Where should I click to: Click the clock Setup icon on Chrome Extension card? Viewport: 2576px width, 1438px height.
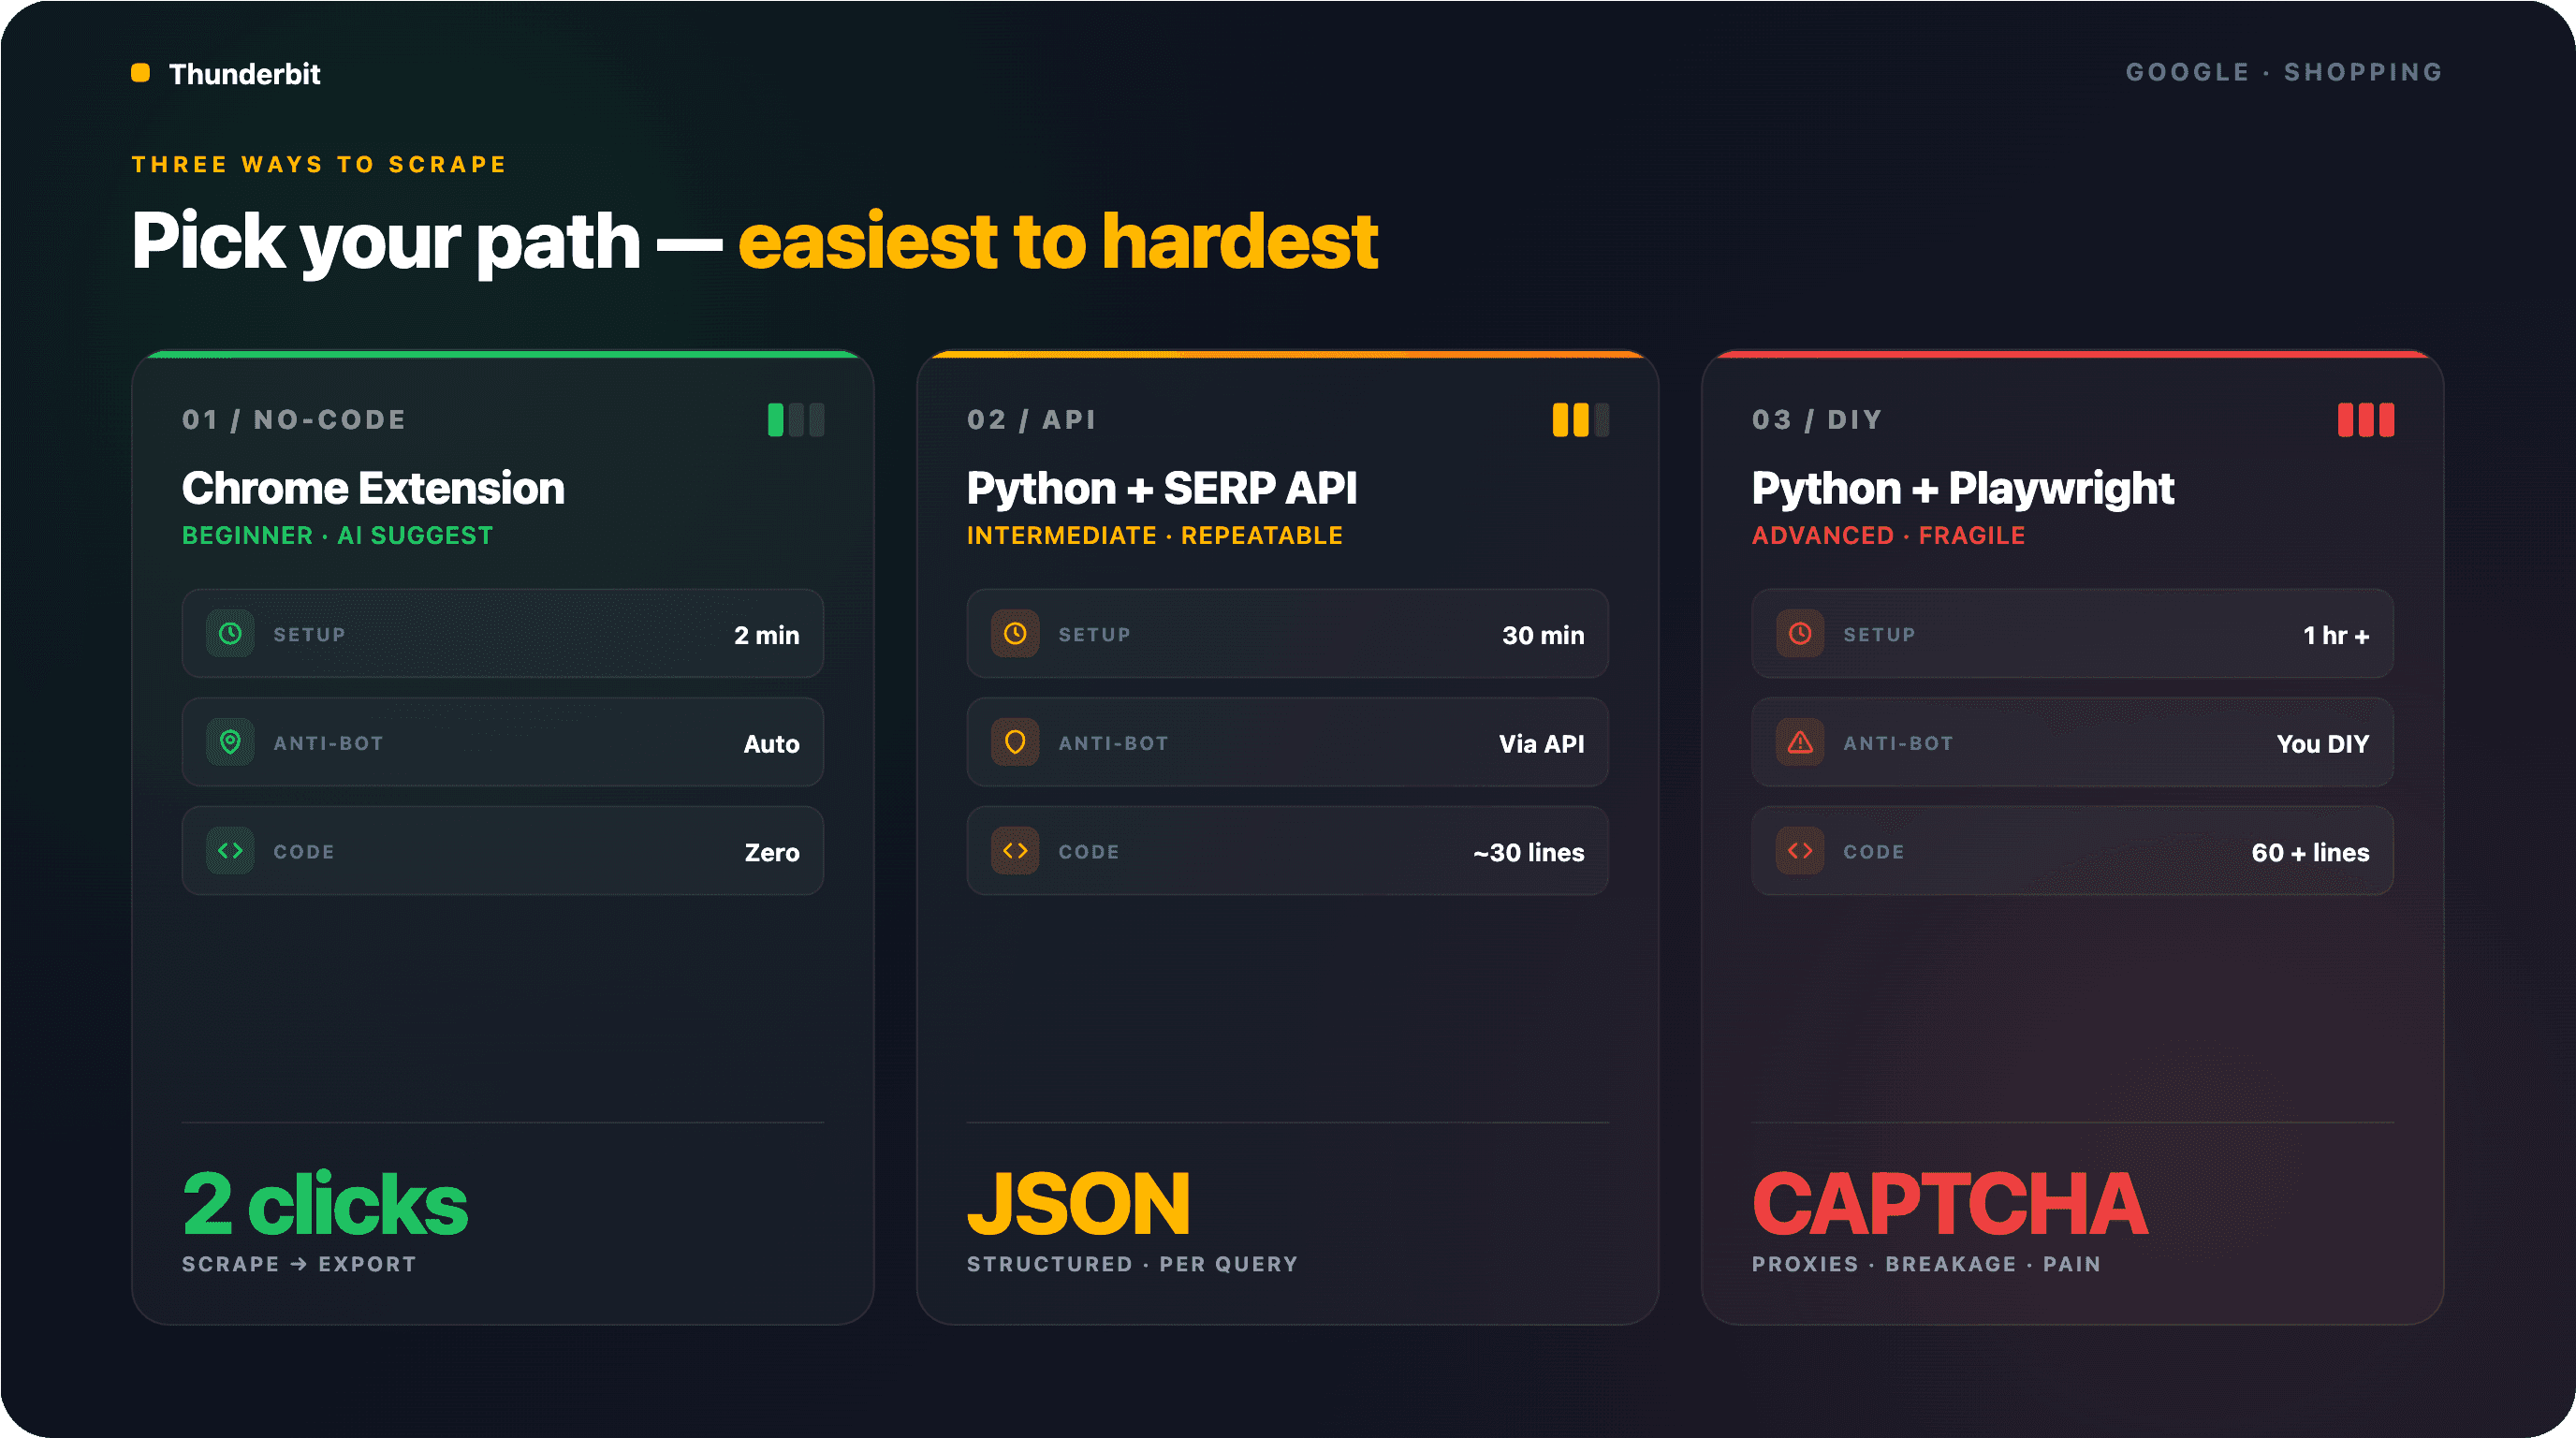pyautogui.click(x=229, y=633)
